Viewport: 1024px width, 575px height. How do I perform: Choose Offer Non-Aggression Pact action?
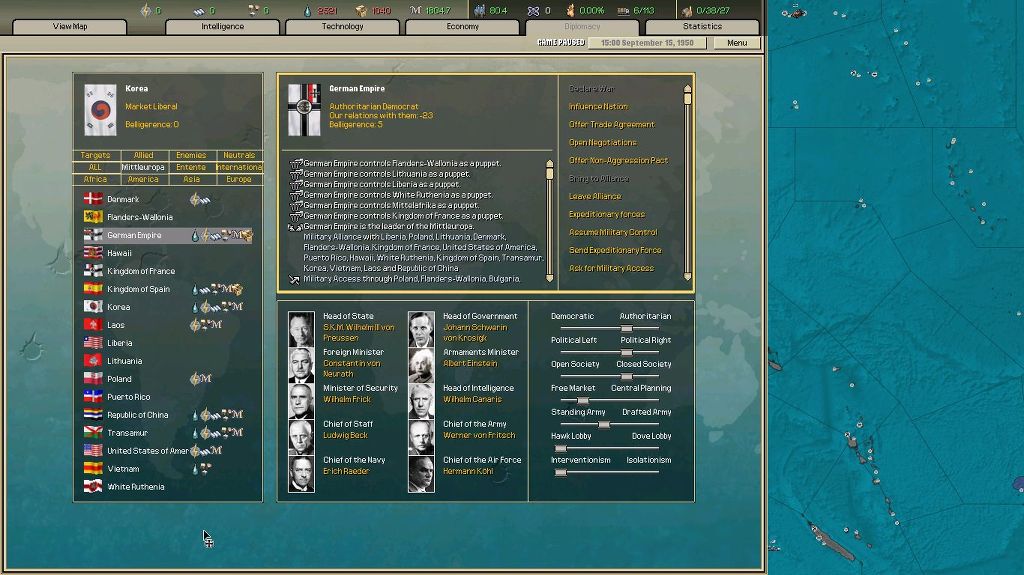point(618,160)
